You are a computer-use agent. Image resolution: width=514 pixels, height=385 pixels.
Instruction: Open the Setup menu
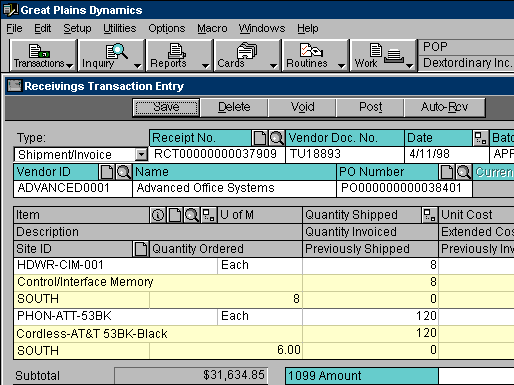(x=77, y=29)
